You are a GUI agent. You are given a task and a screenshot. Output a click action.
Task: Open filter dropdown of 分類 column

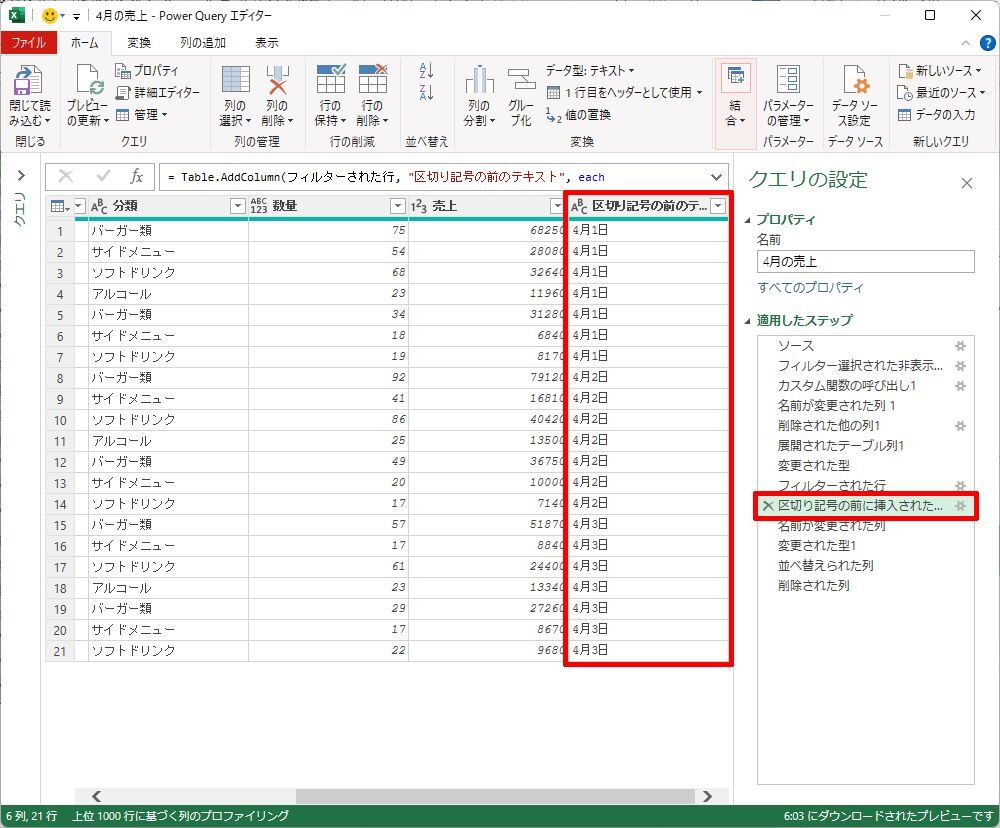pos(237,206)
